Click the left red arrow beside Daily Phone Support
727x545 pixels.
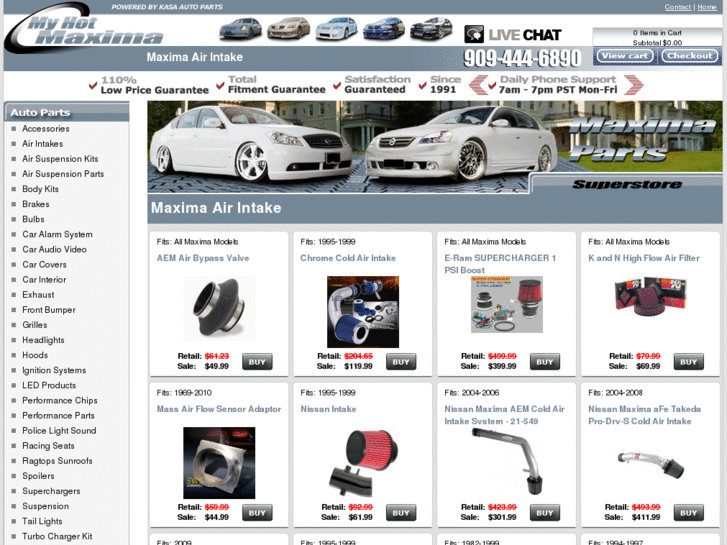pos(478,85)
